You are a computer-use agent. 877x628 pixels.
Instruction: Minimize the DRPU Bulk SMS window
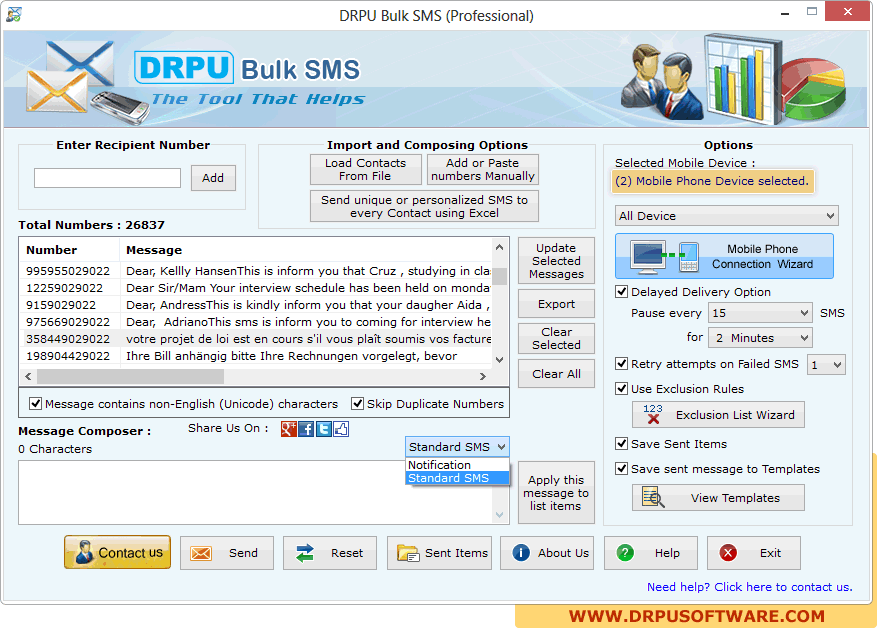(x=785, y=12)
